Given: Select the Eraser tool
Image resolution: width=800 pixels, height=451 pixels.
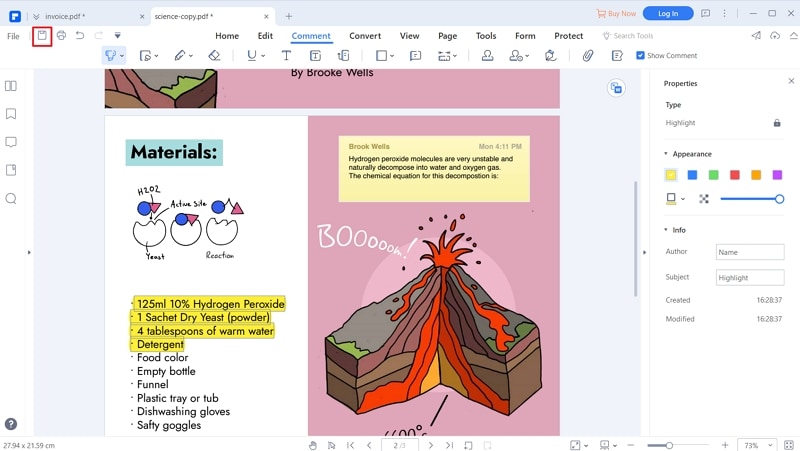Looking at the screenshot, I should [x=214, y=55].
